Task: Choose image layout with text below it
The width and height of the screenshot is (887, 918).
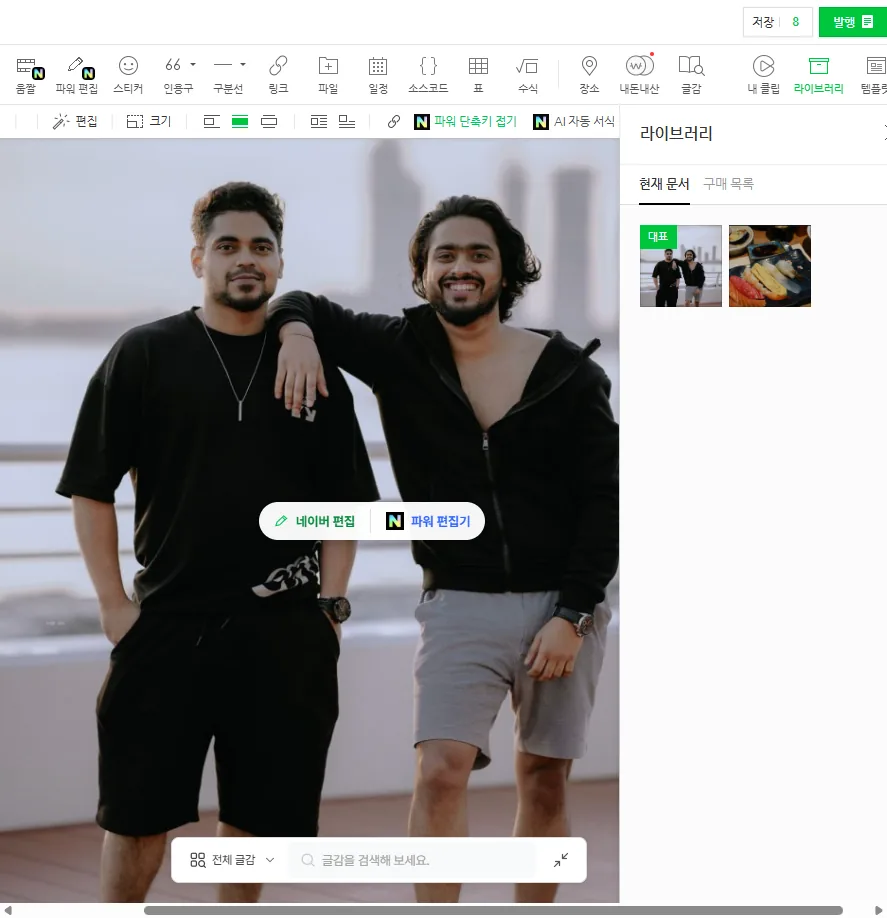Action: (x=347, y=121)
